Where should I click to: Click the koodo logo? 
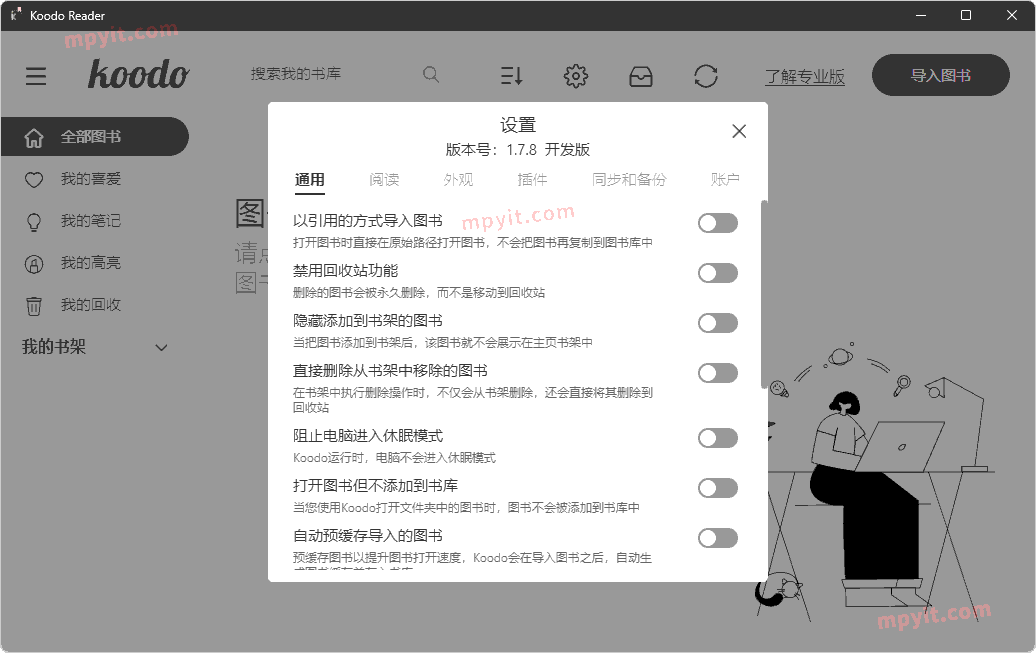tap(139, 73)
